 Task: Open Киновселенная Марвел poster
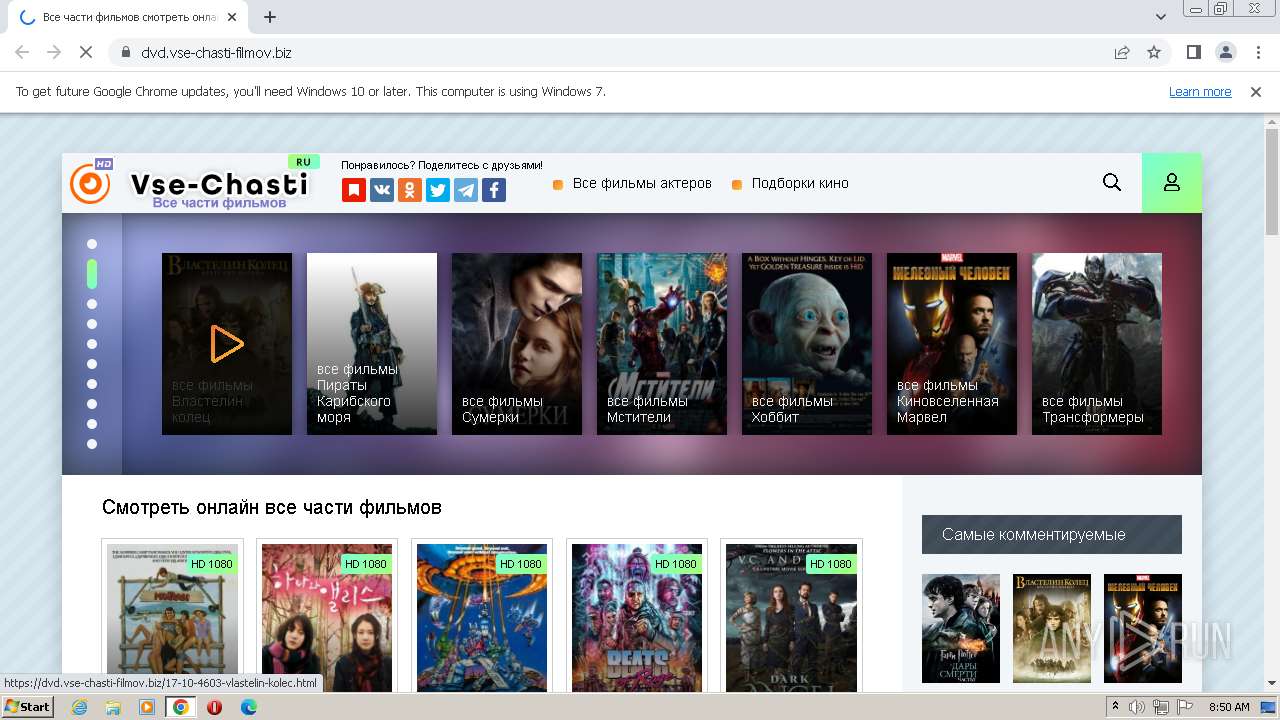pyautogui.click(x=952, y=344)
